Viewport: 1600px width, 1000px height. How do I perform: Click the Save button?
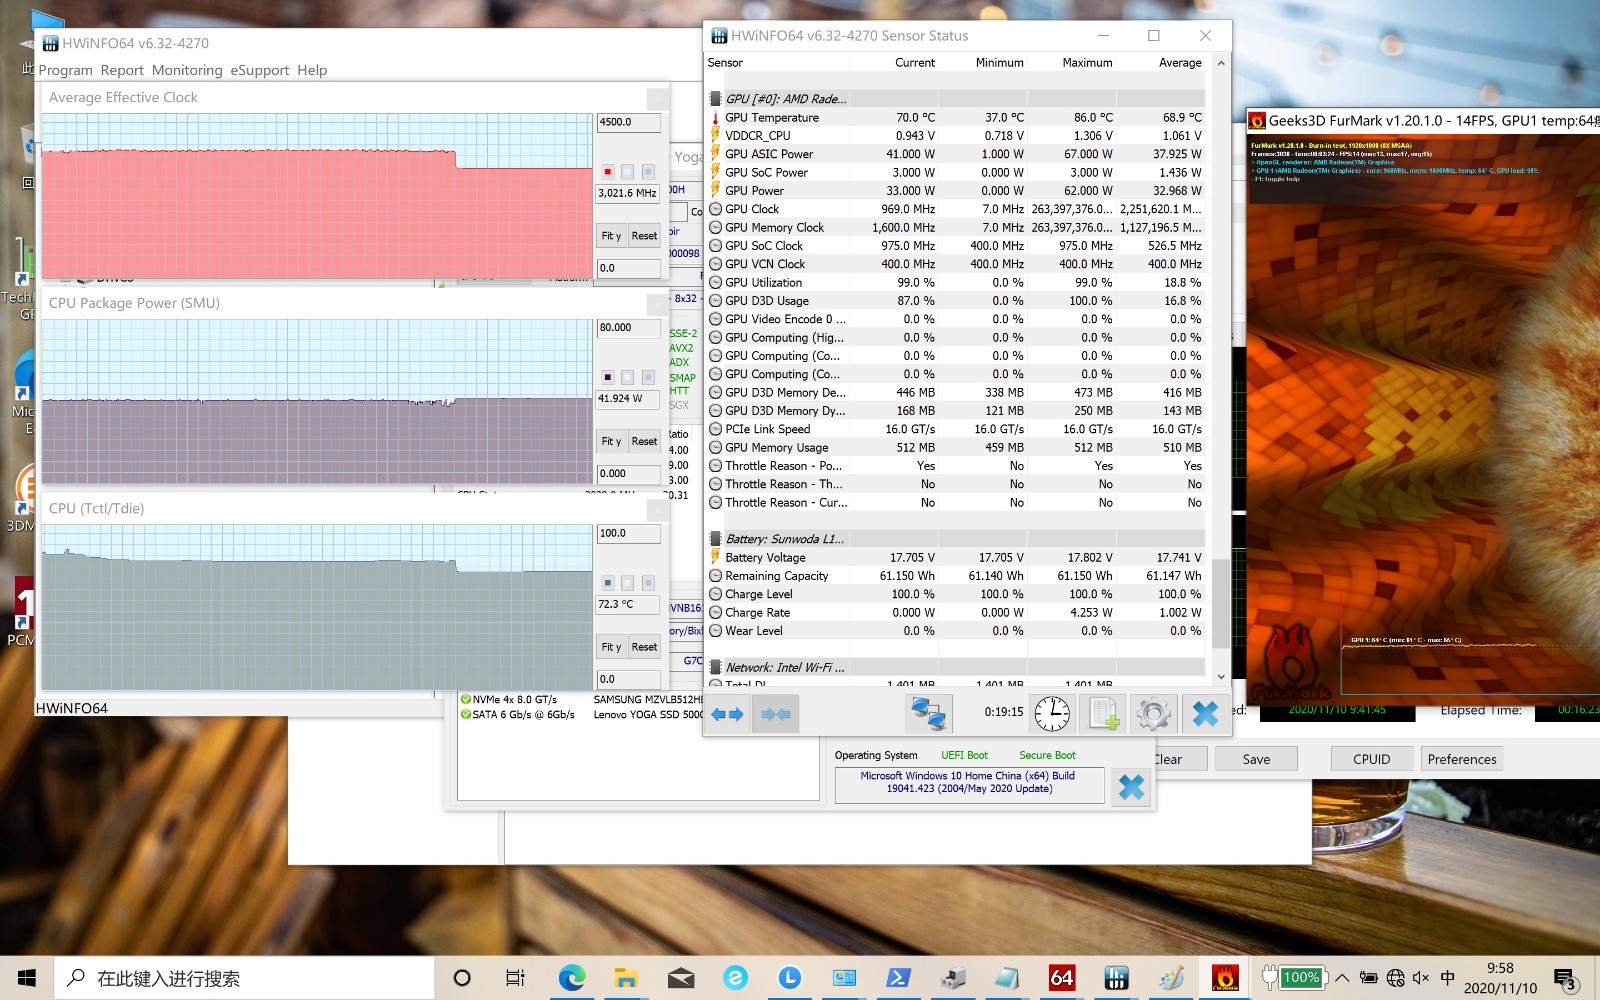1256,759
